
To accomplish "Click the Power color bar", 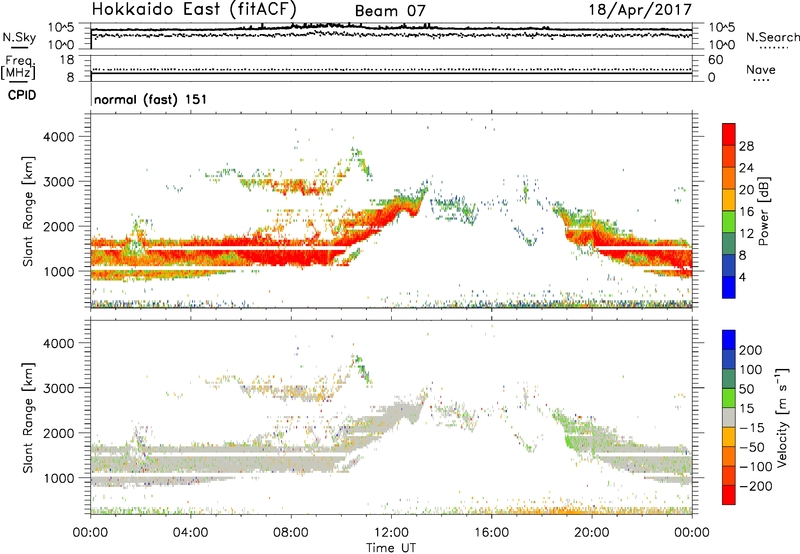I will click(729, 210).
